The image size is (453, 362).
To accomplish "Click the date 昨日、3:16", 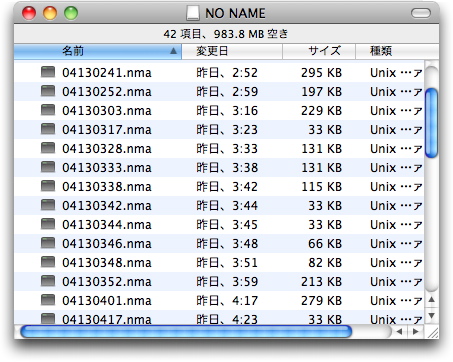I will (227, 111).
